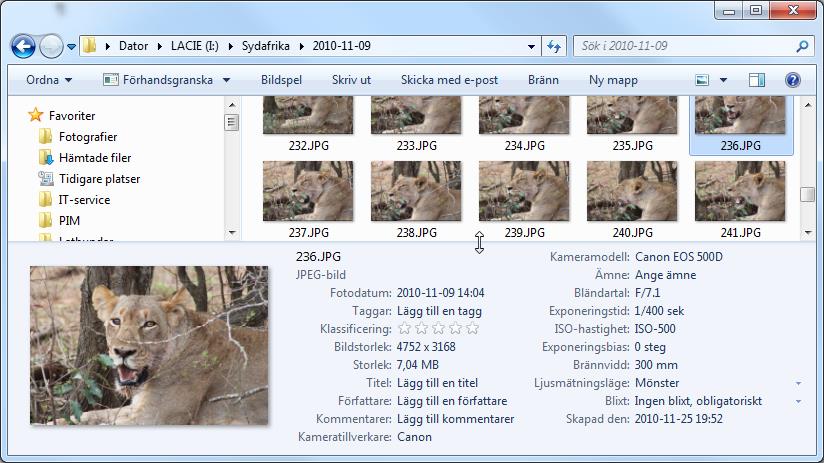Click navigation pane scroll up arrow
The height and width of the screenshot is (463, 824).
coord(232,105)
